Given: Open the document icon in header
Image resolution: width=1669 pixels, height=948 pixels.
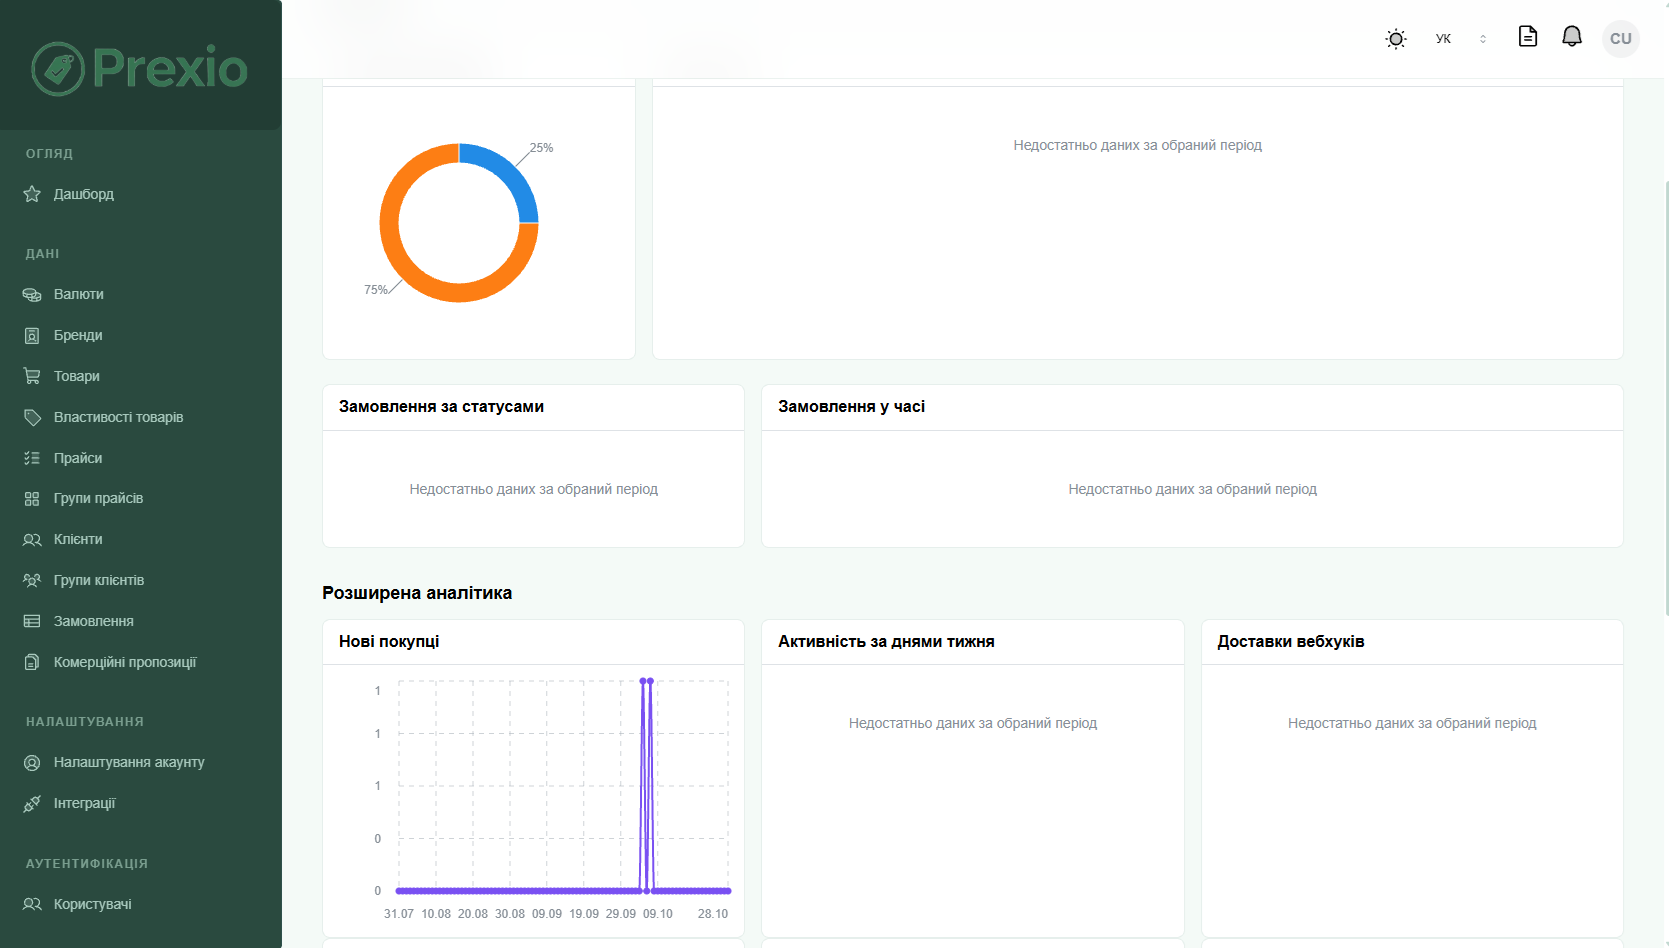Looking at the screenshot, I should 1527,37.
